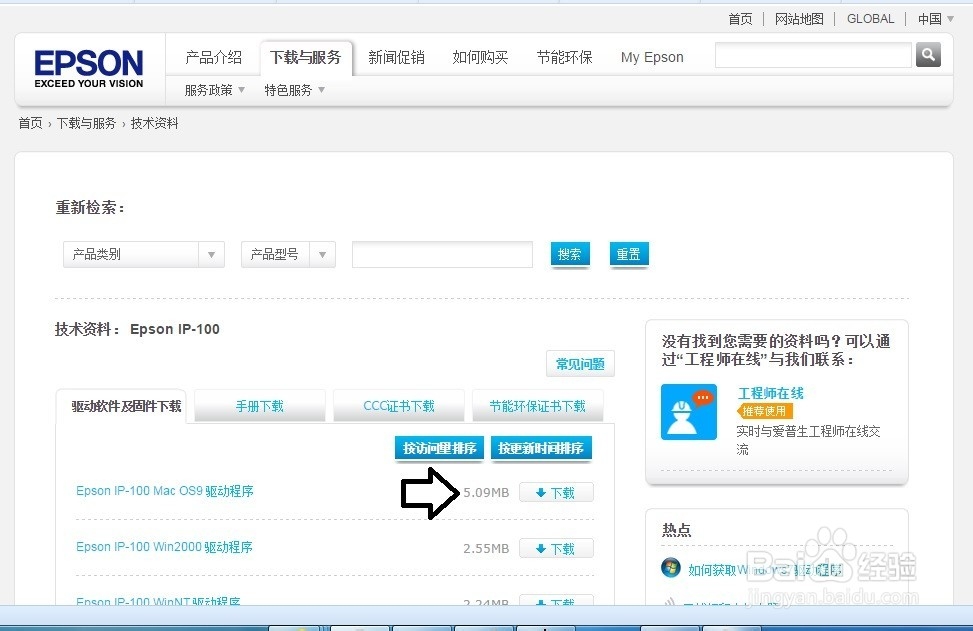Open the 特色服务 dropdown menu
The width and height of the screenshot is (973, 631).
pyautogui.click(x=294, y=91)
